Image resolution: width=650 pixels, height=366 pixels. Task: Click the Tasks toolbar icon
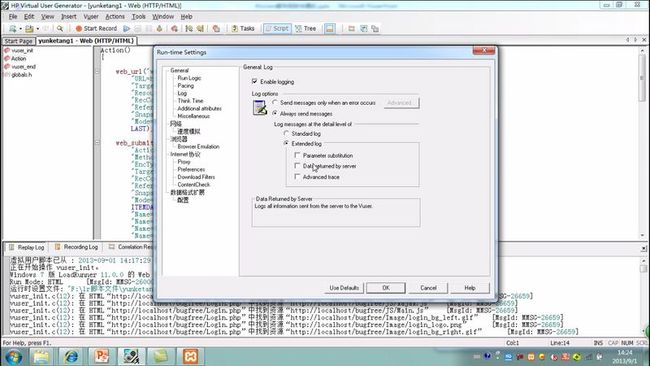243,28
